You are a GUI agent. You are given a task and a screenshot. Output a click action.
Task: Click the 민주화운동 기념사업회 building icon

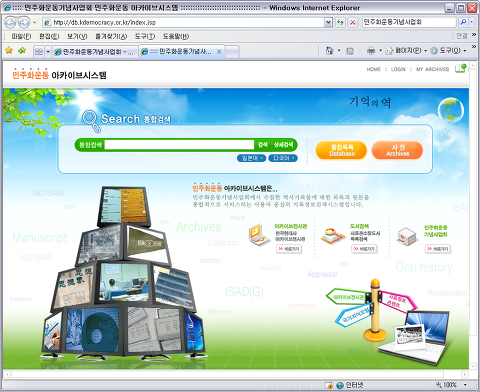click(407, 237)
